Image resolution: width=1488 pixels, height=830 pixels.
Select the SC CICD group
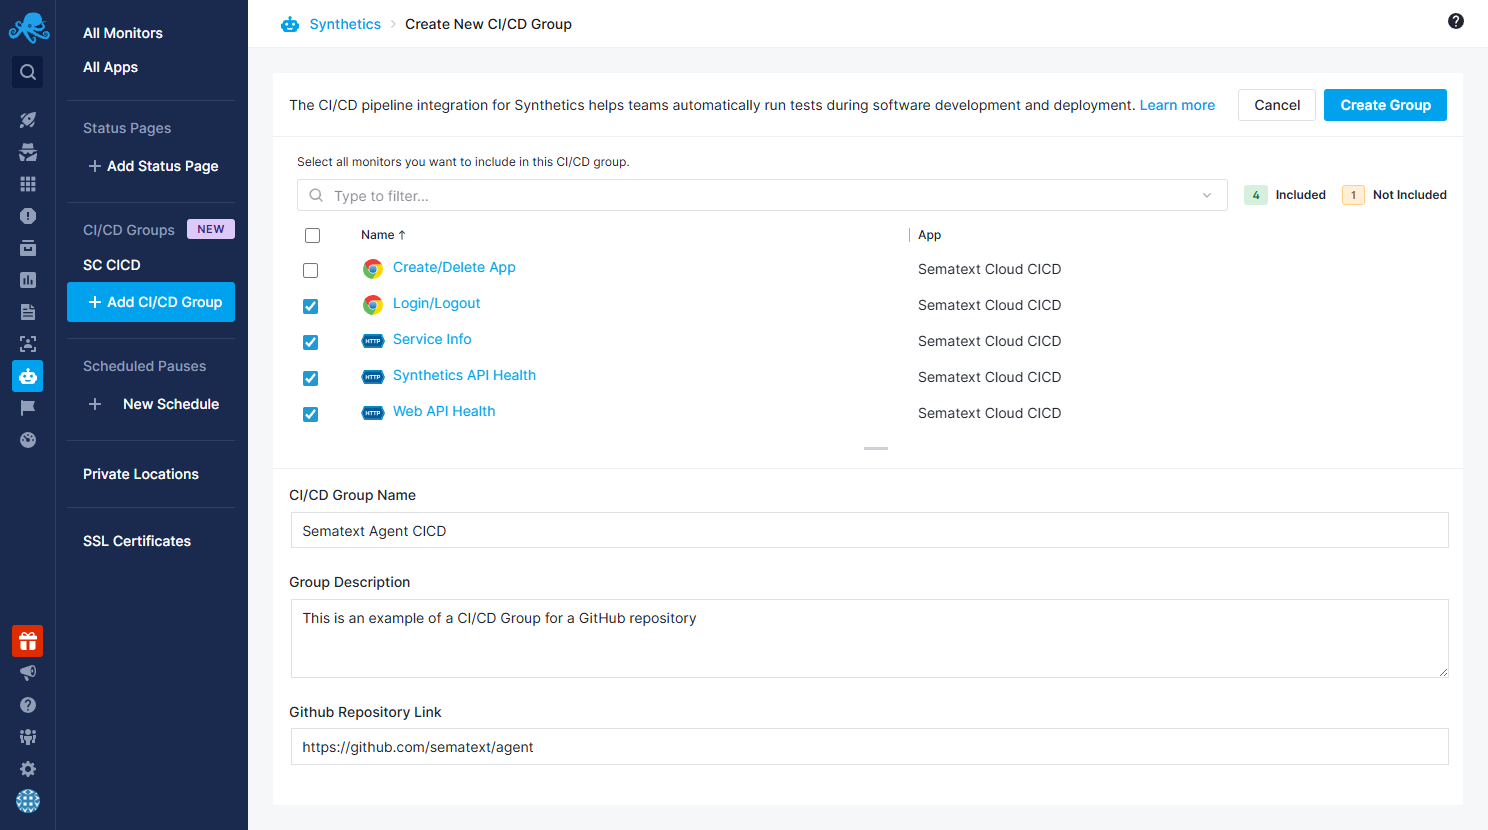click(112, 265)
